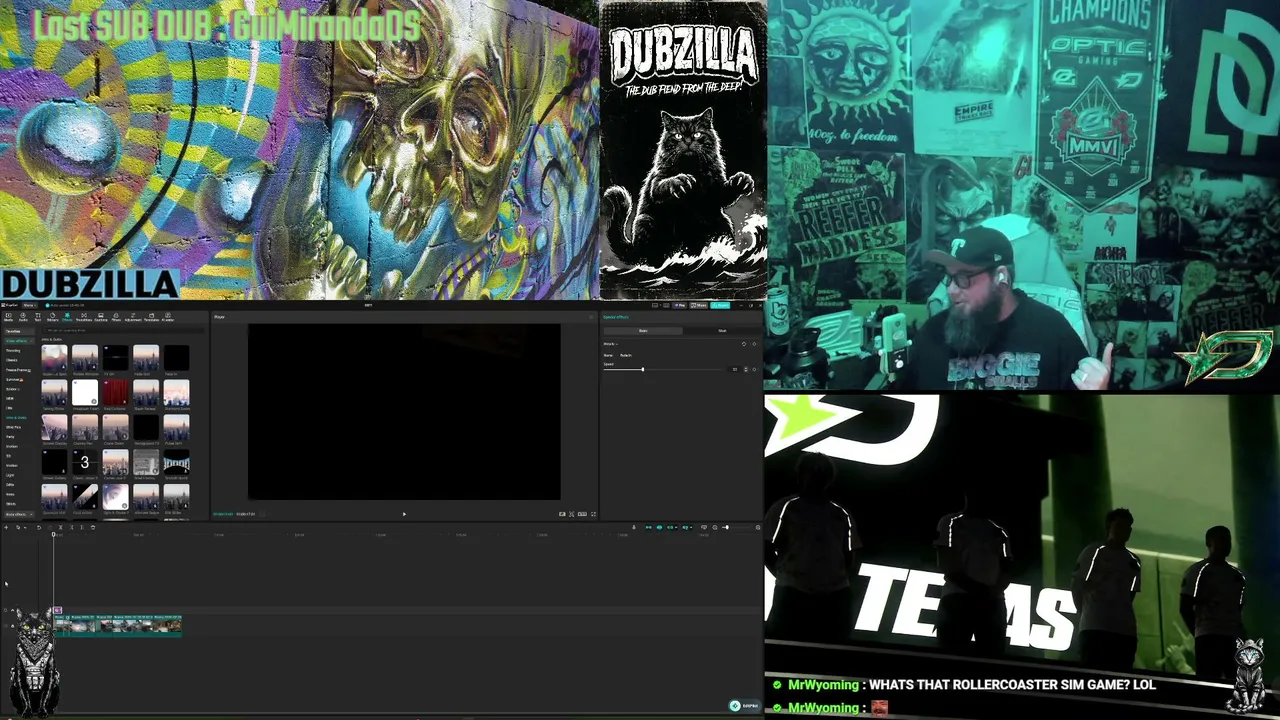Open the Filters tab icon in CapCut
Screen dimensions: 1280x720
pyautogui.click(x=116, y=317)
